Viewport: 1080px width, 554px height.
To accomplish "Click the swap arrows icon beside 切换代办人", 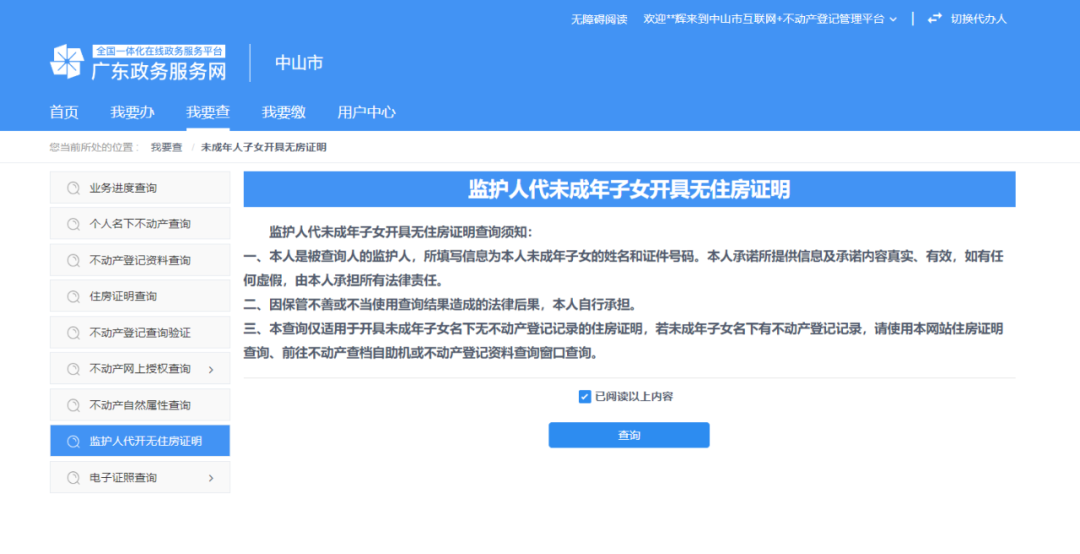I will click(x=934, y=19).
